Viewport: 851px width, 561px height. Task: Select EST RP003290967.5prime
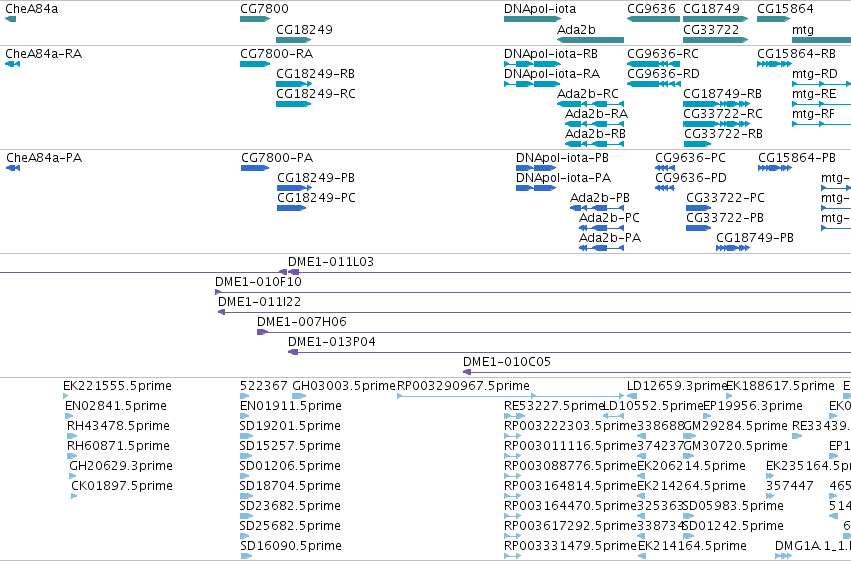pos(463,386)
